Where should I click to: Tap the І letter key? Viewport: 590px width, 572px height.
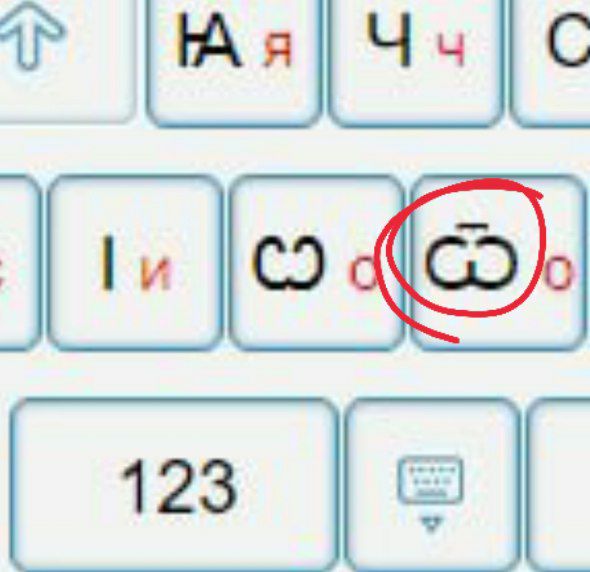(x=135, y=263)
